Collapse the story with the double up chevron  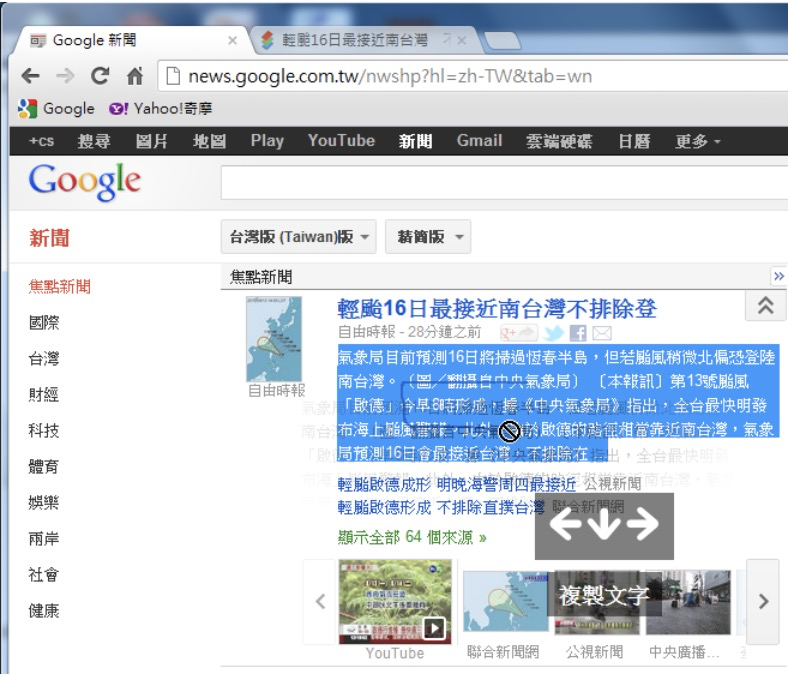coord(765,306)
